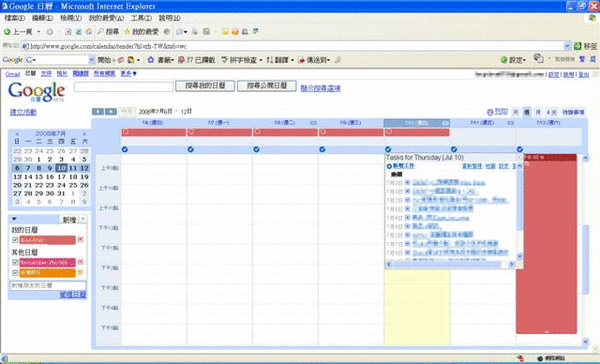Screen dimensions: 600x364
Task: Go to next week arrow button
Action: [111, 111]
